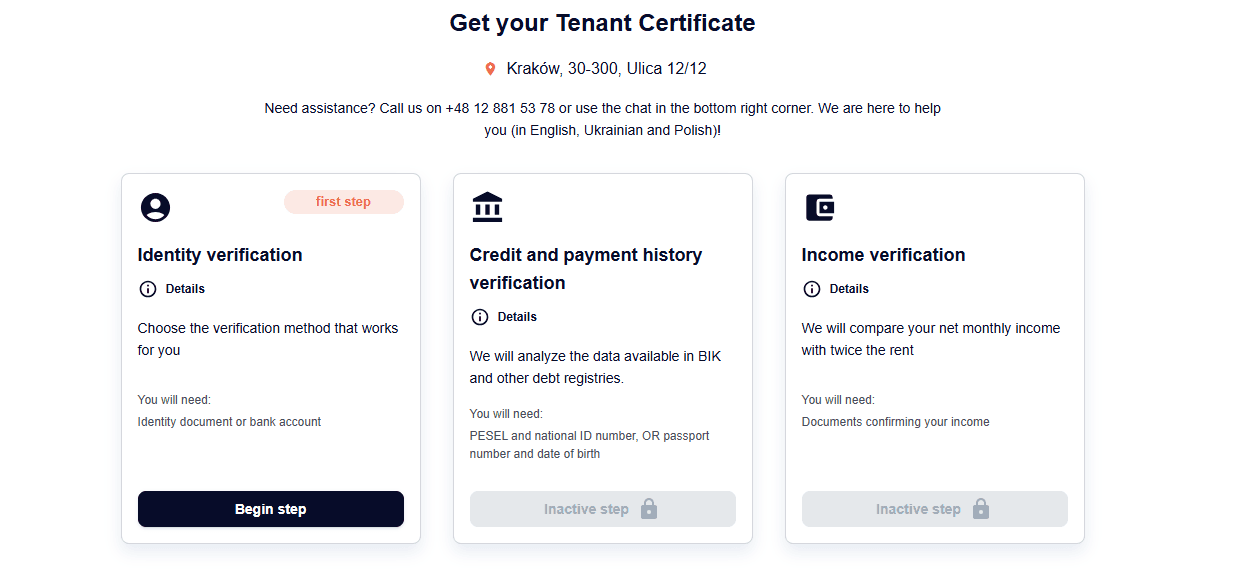Click the bank building icon
This screenshot has height=582, width=1258.
487,207
